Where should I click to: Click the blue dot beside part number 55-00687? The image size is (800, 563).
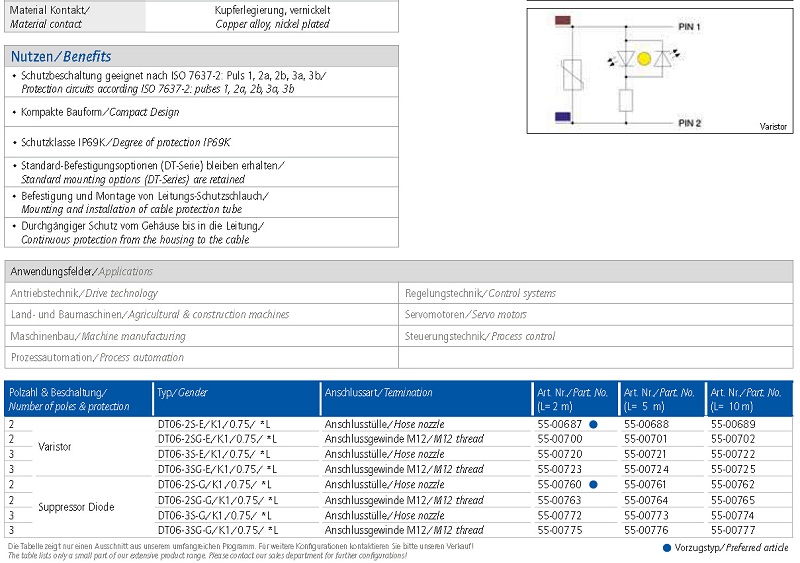coord(593,425)
